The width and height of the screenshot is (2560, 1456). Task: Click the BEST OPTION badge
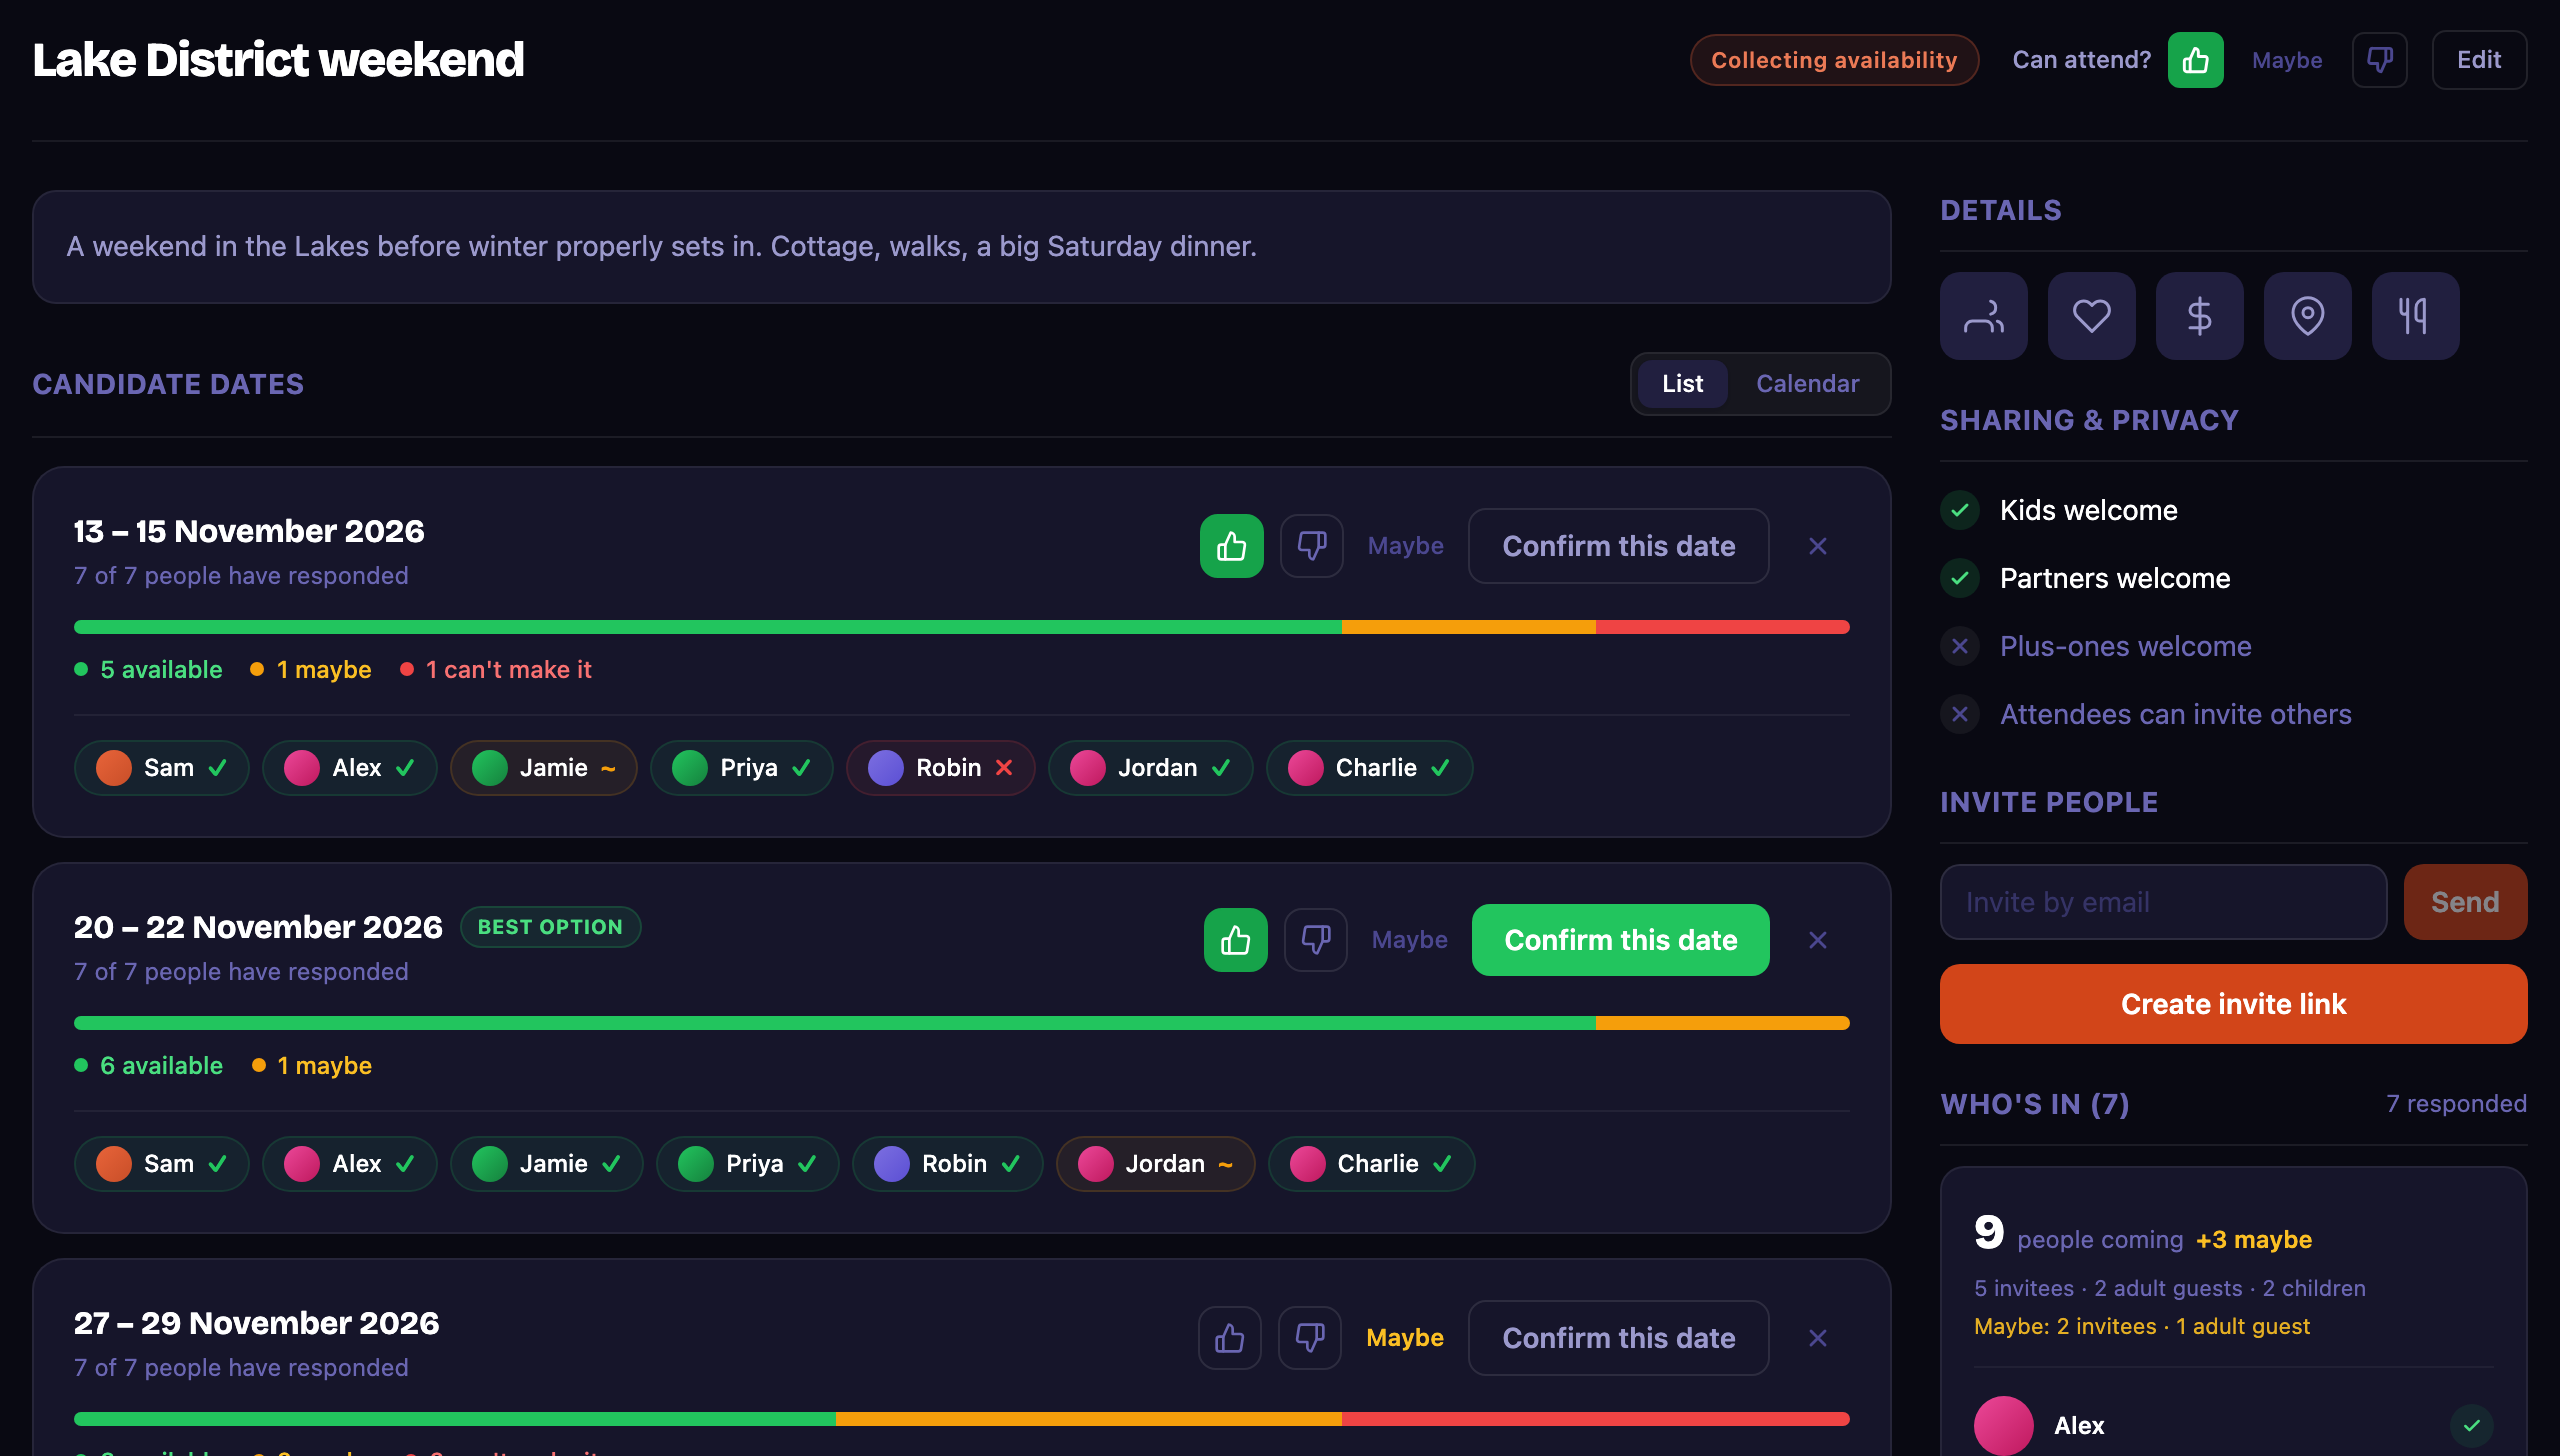click(550, 927)
